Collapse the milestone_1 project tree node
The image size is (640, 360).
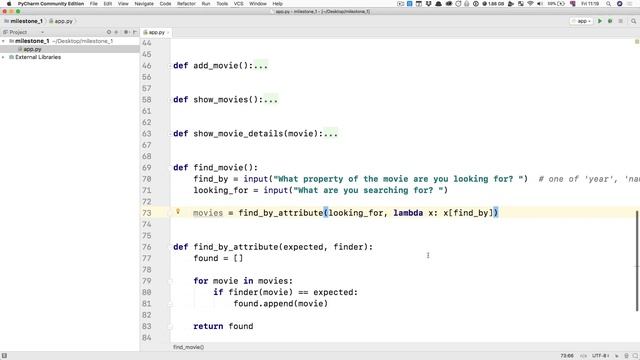4,41
